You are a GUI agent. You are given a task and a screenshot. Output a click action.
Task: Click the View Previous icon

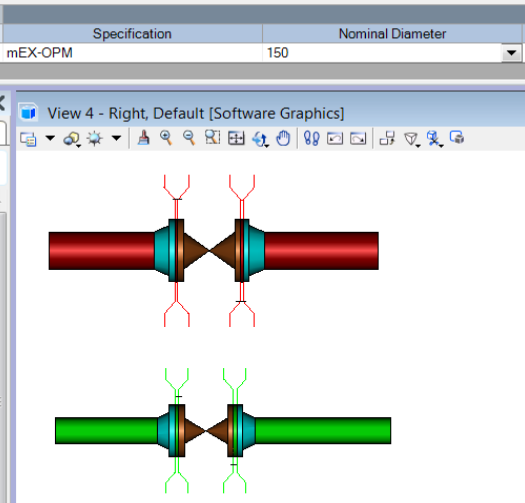[335, 138]
